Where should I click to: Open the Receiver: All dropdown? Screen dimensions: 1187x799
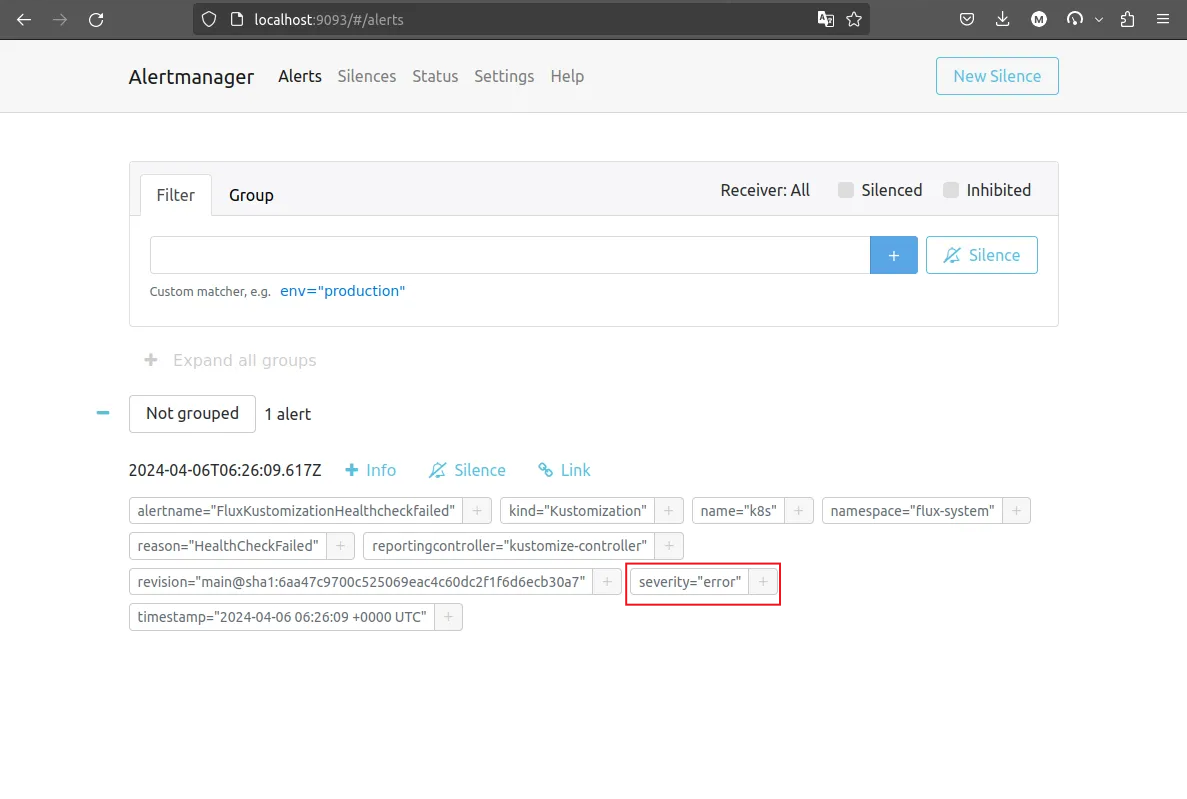click(765, 190)
